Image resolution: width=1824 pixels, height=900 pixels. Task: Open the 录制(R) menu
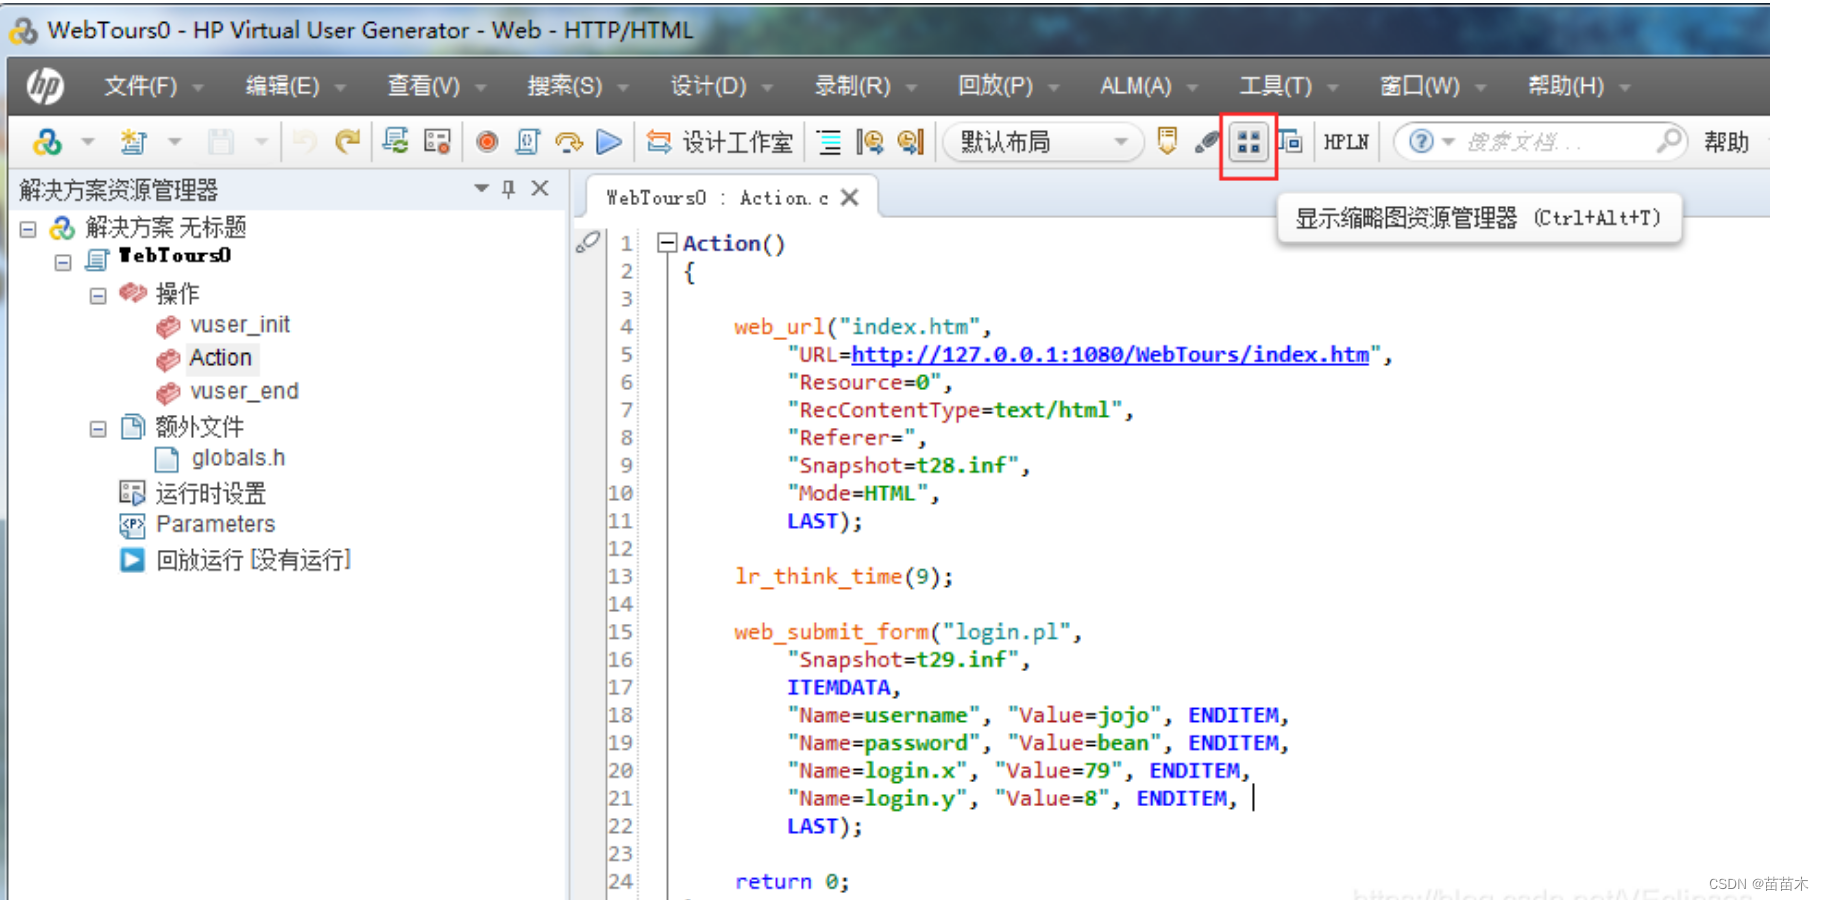[x=852, y=86]
